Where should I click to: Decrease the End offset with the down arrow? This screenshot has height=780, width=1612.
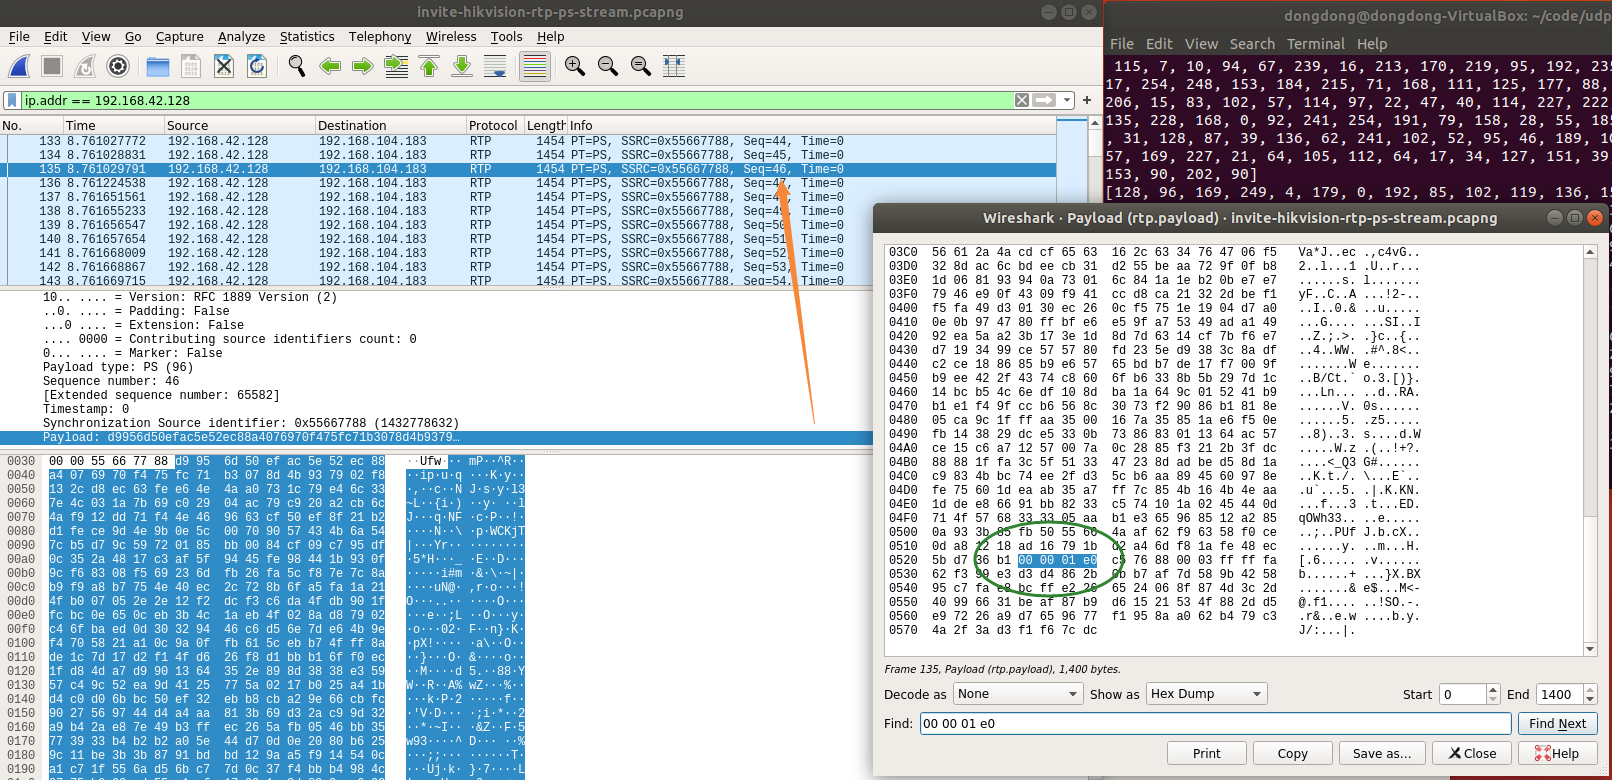point(1590,699)
